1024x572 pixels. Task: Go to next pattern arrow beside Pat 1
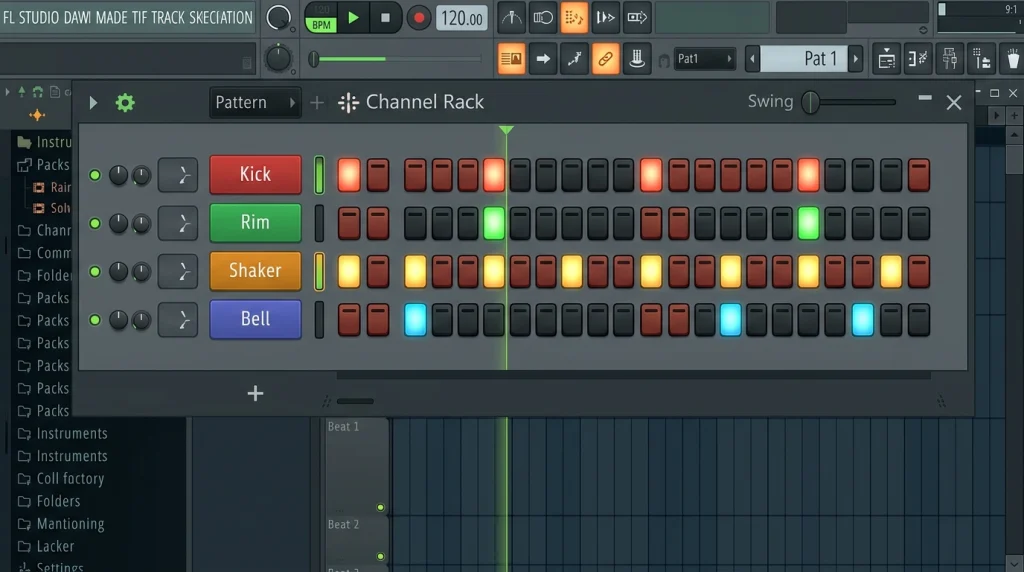coord(856,59)
